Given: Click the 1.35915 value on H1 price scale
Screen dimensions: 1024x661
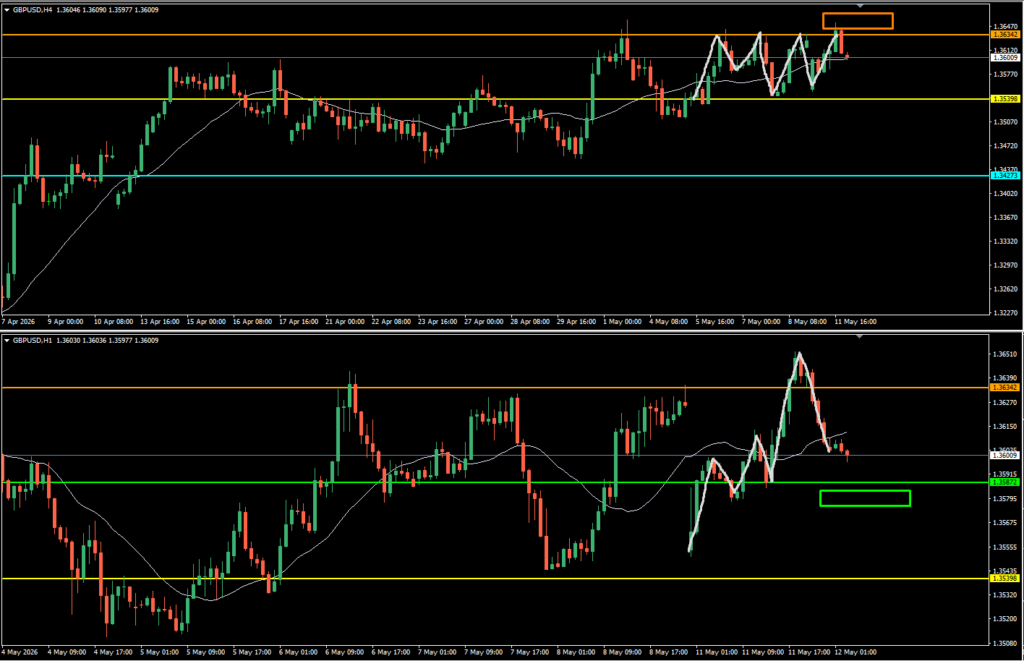Looking at the screenshot, I should (x=1005, y=475).
